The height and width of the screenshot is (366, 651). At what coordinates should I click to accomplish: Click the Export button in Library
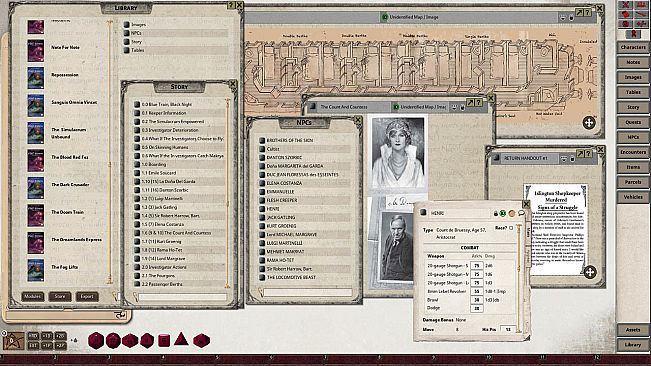[x=87, y=296]
